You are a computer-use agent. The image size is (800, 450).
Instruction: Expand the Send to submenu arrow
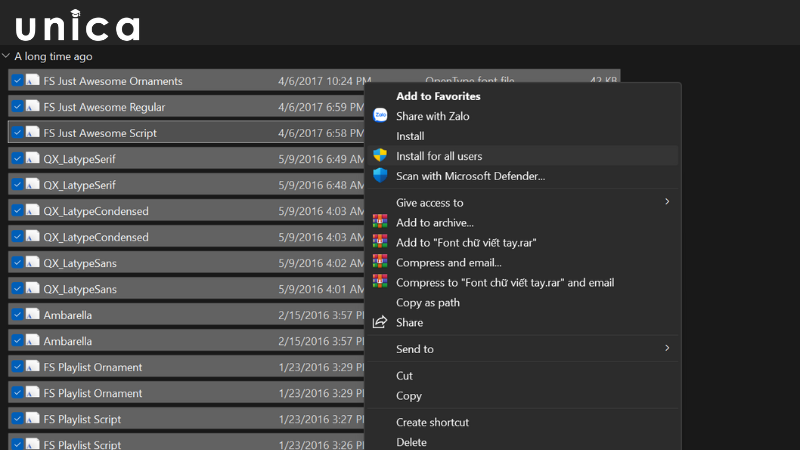(667, 349)
